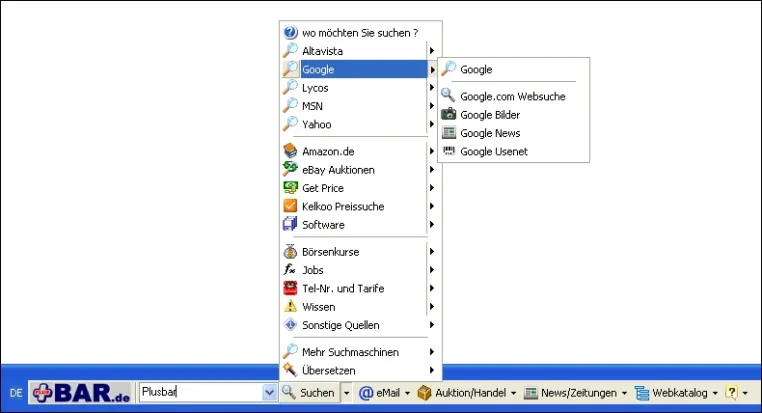
Task: Click the Wissen label
Action: tap(319, 307)
